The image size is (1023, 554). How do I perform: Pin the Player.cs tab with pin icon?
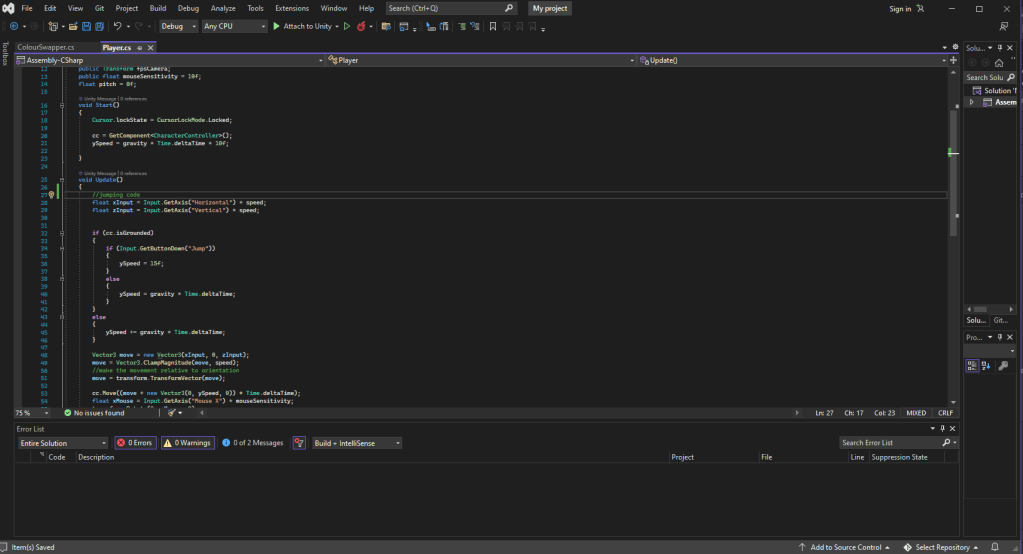(141, 47)
